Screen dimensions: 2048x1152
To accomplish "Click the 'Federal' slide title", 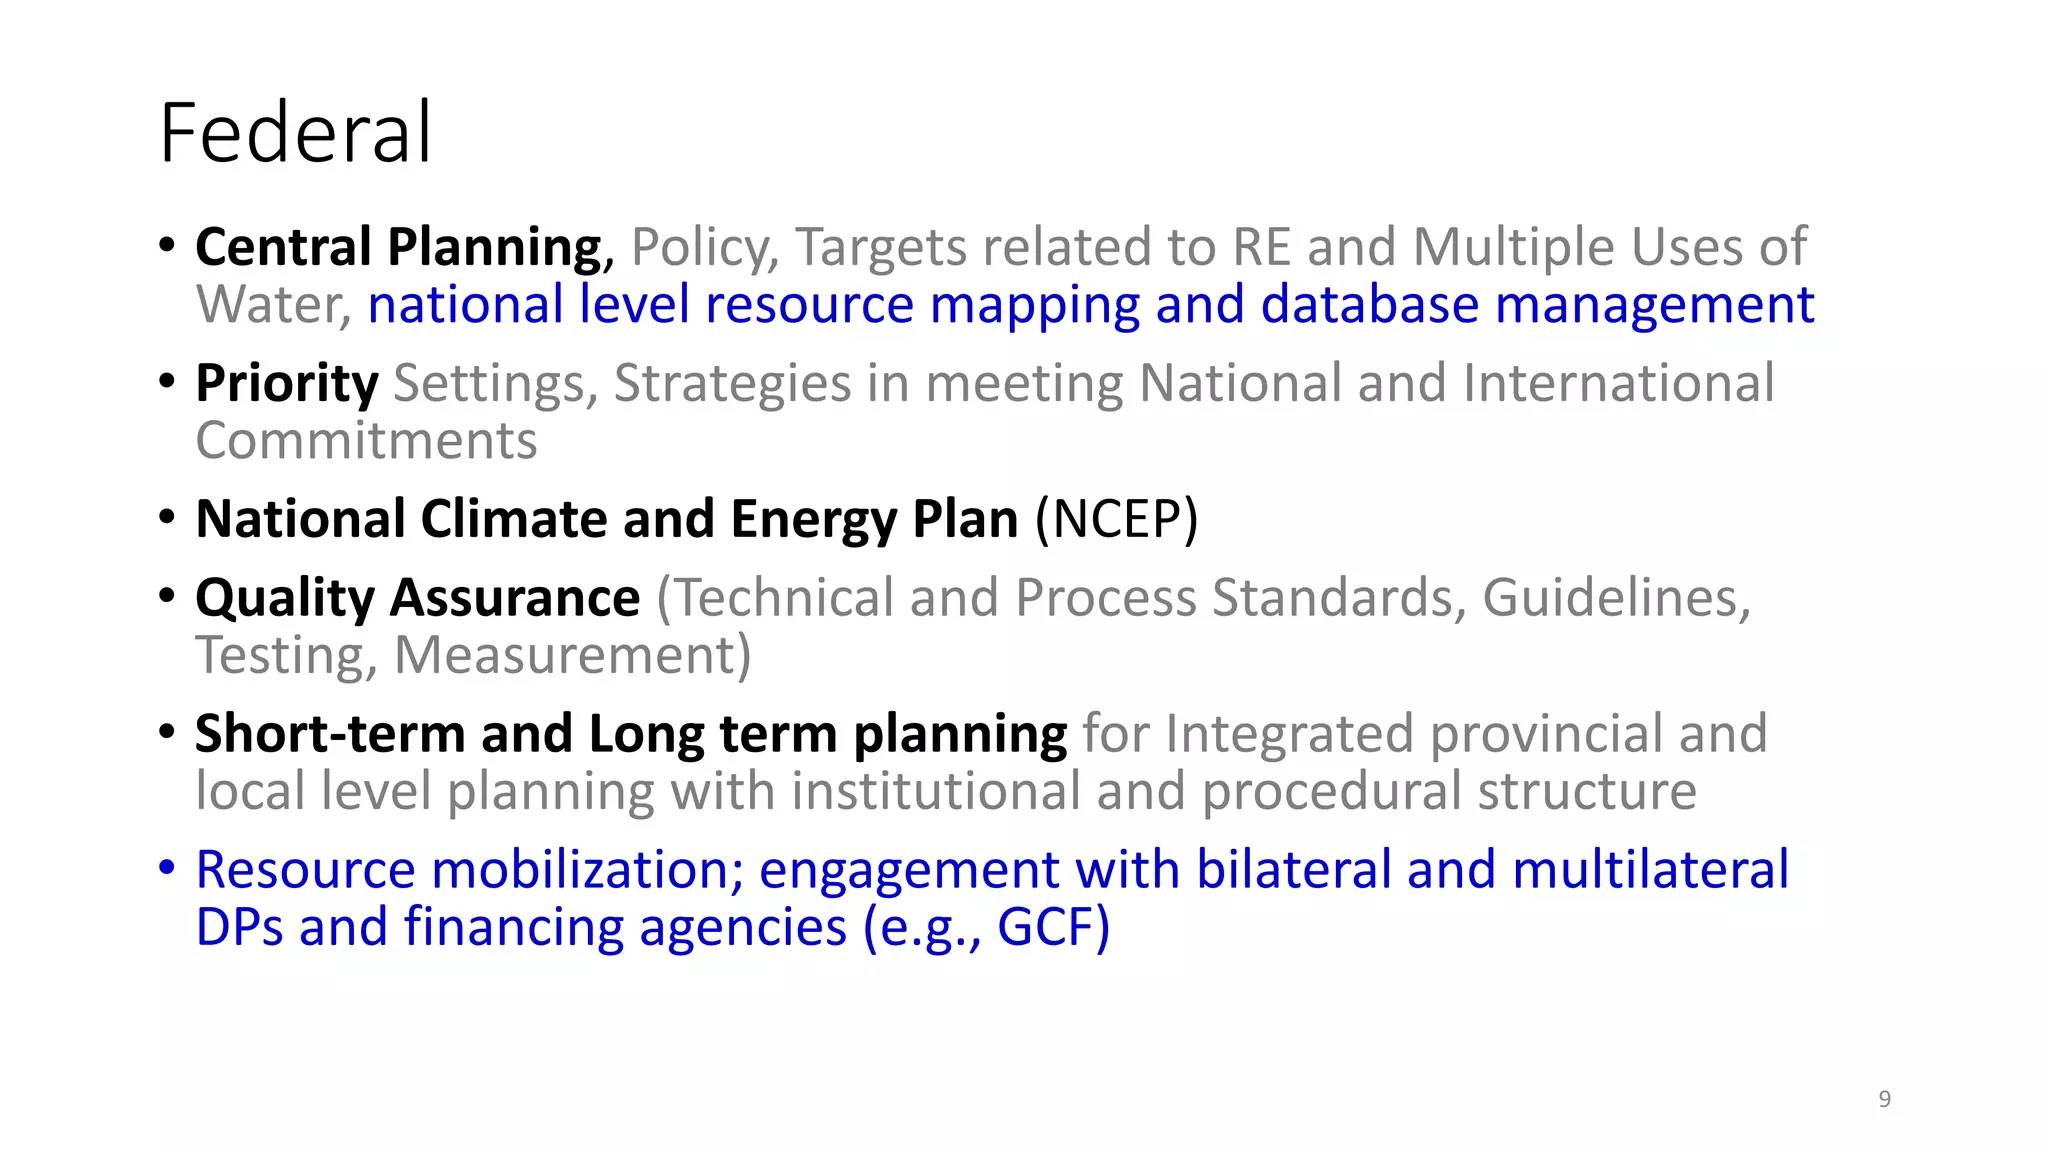I will [295, 133].
